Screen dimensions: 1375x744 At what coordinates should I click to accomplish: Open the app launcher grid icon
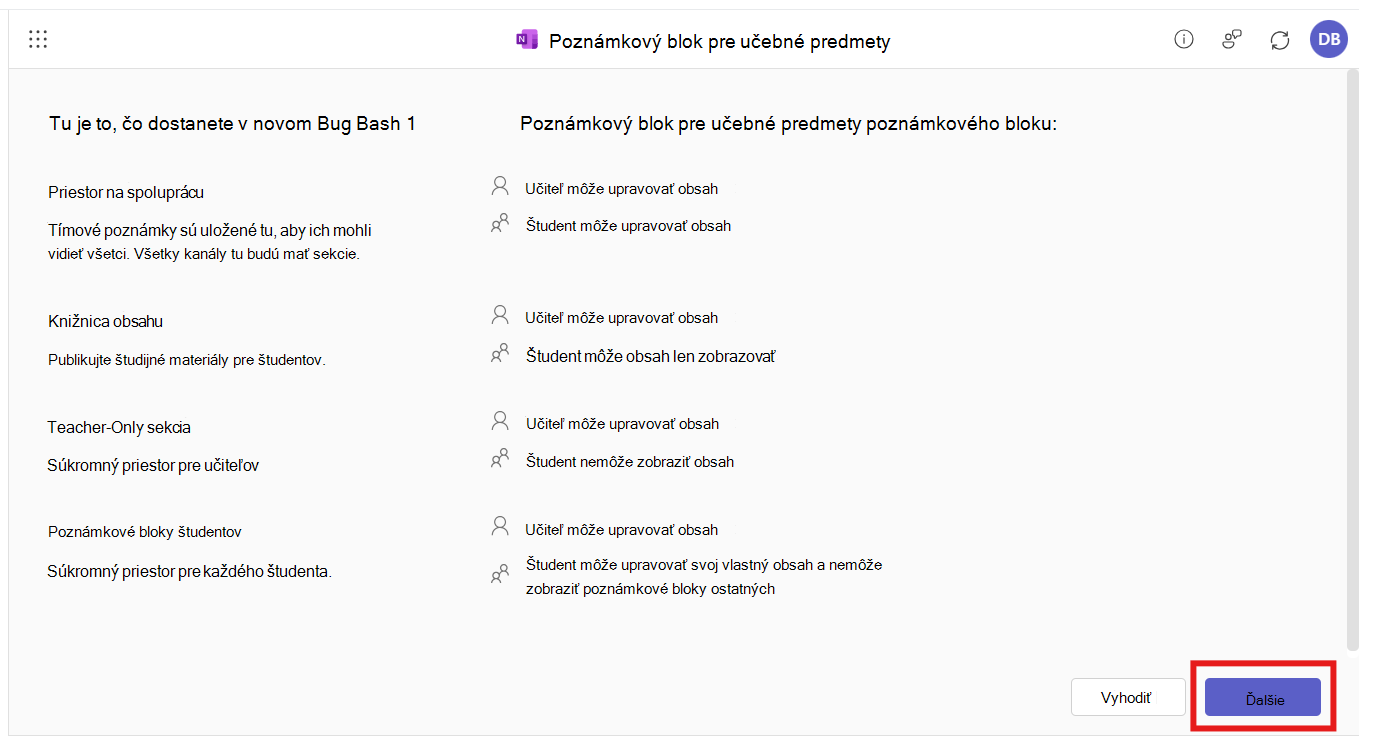38,40
